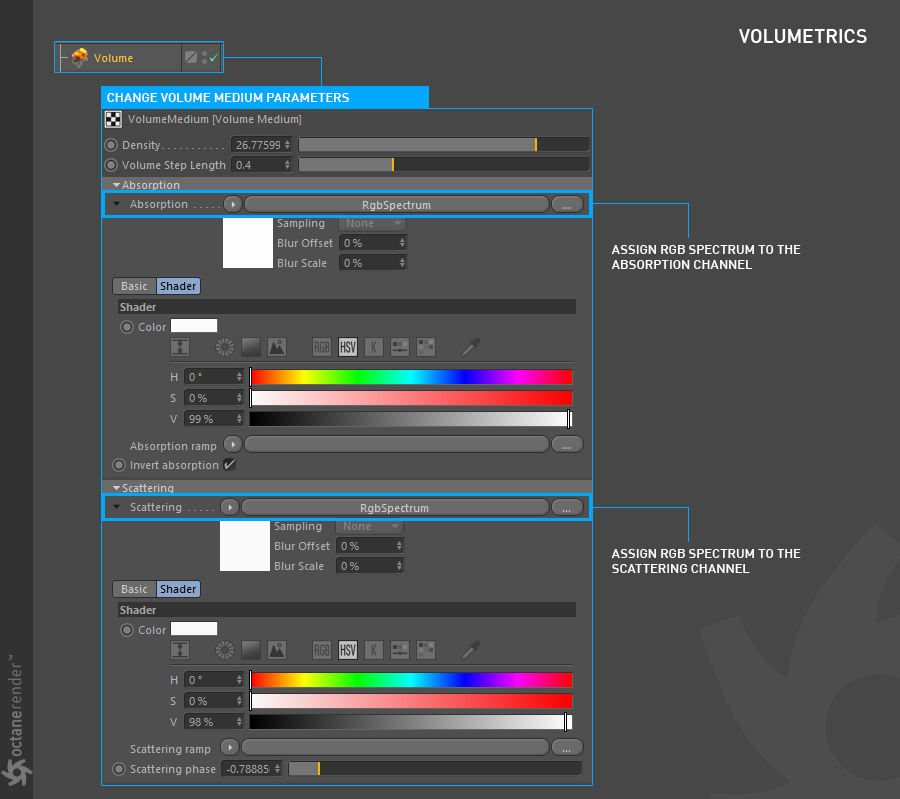Click the Volume object cloud icon

pos(80,57)
